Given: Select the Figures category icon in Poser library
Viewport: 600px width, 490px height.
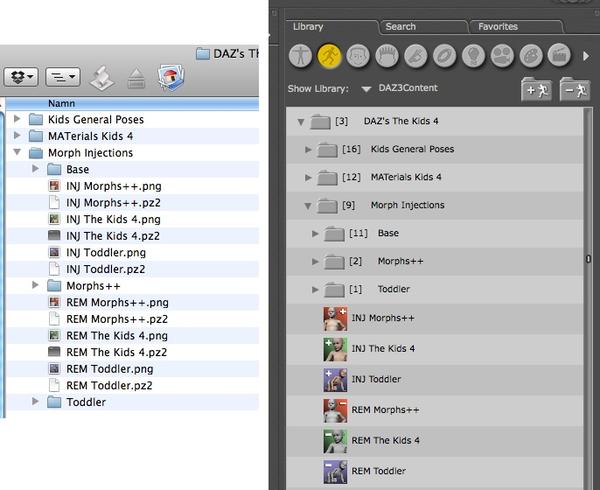Looking at the screenshot, I should pyautogui.click(x=300, y=56).
